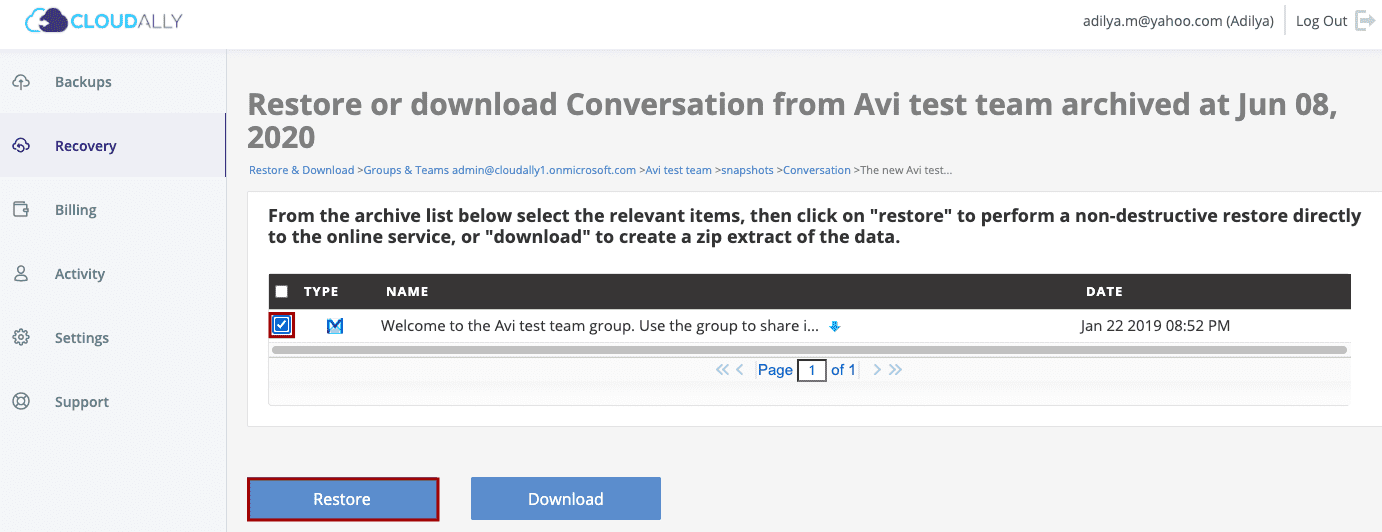1382x532 pixels.
Task: Click the Support lifebuoy icon
Action: pos(21,402)
